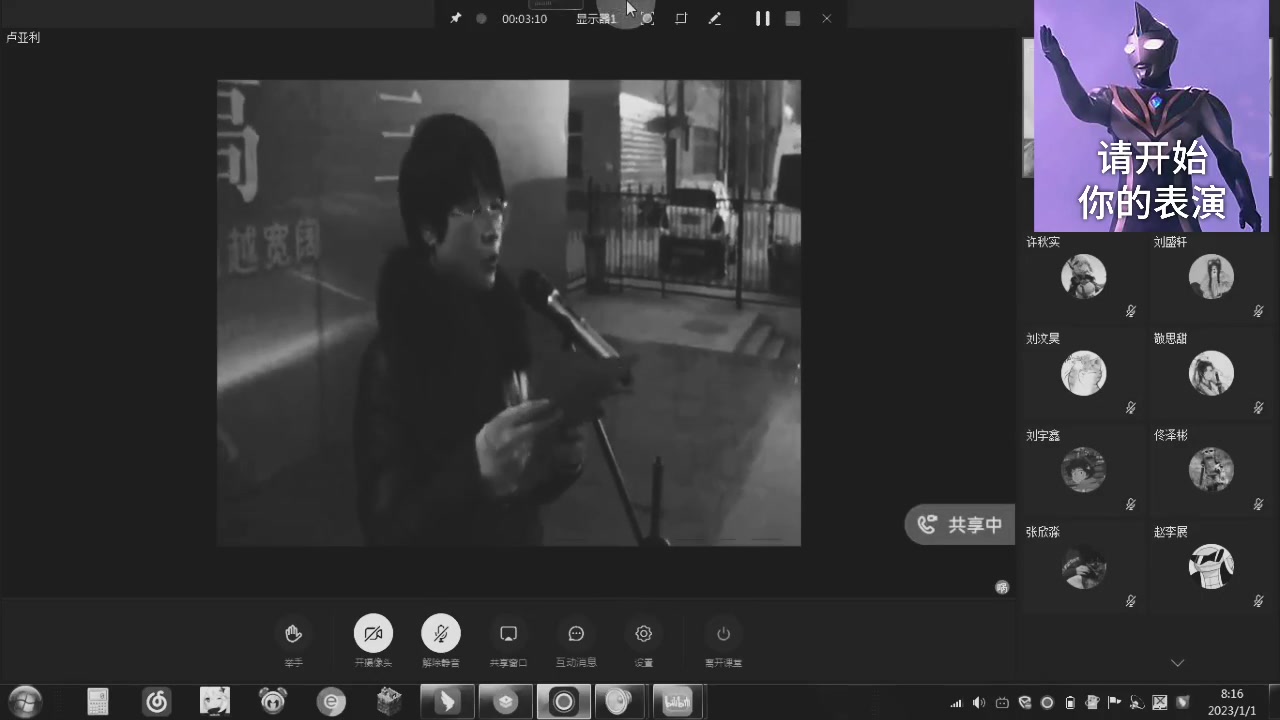This screenshot has height=720, width=1280.
Task: Open the volume control in the system tray
Action: click(977, 701)
